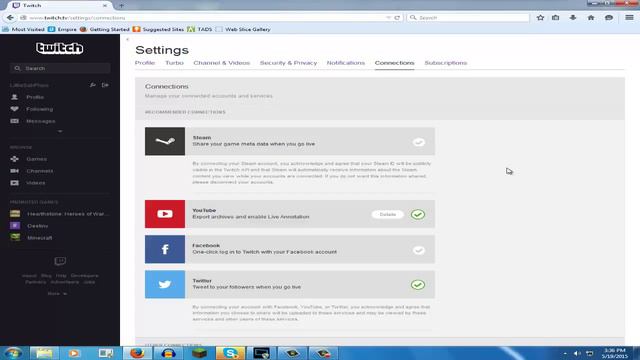Collapse the sidebar with arrow toggle
The image size is (640, 360).
(127, 39)
